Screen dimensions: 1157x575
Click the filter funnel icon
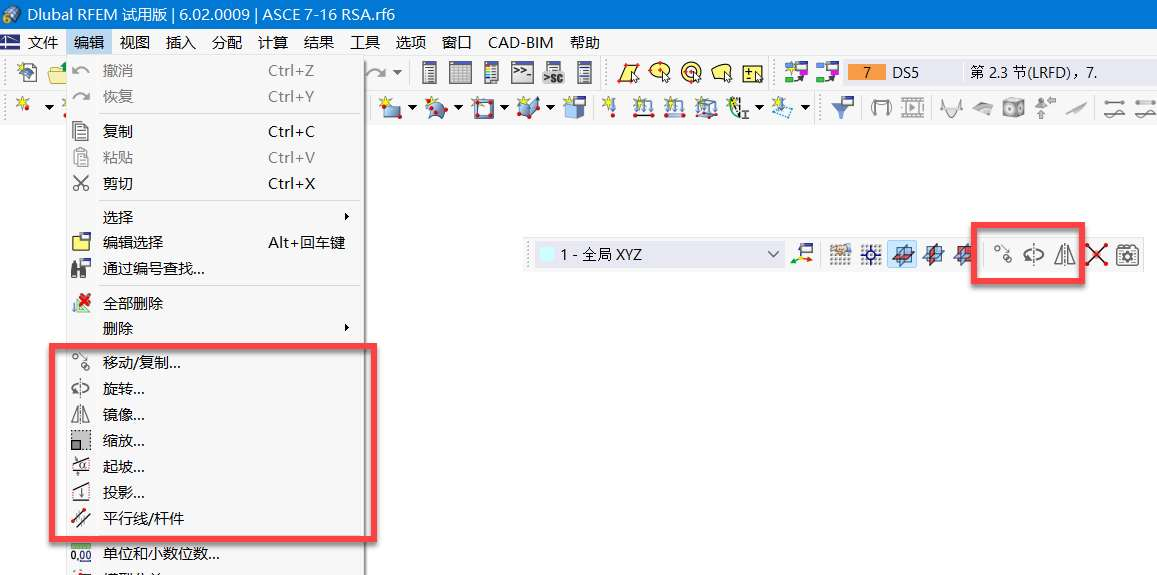(x=843, y=108)
